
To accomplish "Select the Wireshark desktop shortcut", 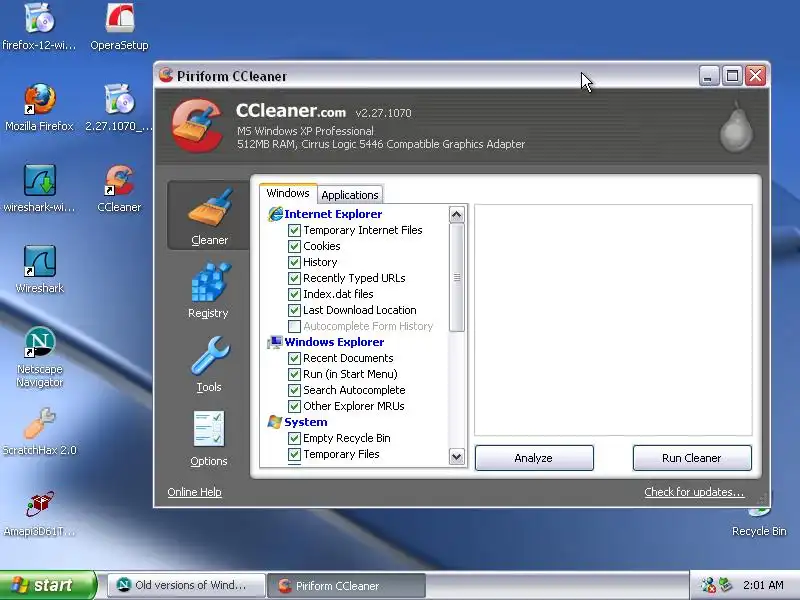I will [39, 270].
